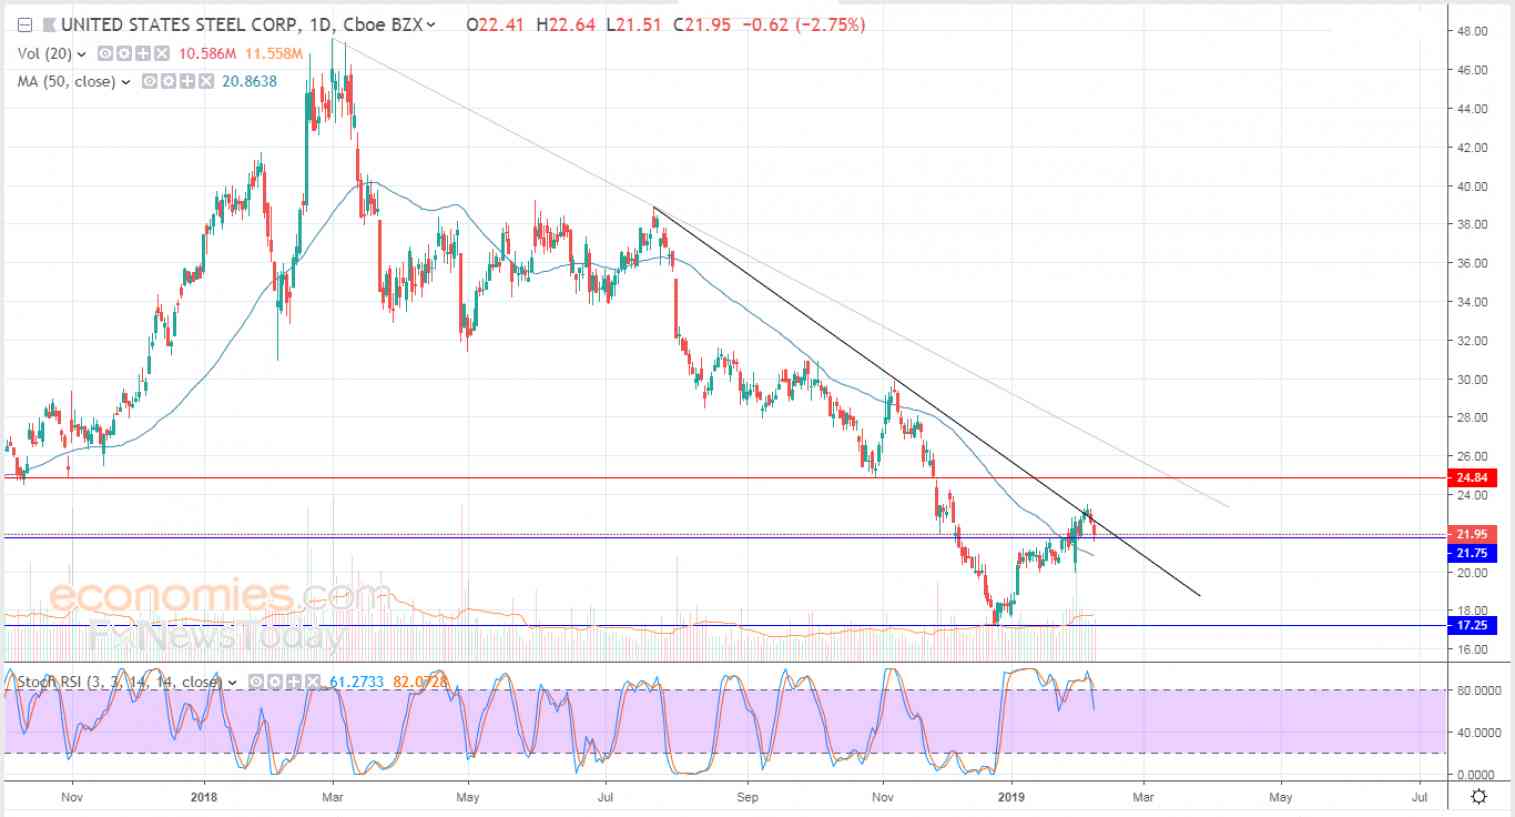Open the United States Steel Corp symbol dropdown arrow
The width and height of the screenshot is (1515, 817).
432,26
